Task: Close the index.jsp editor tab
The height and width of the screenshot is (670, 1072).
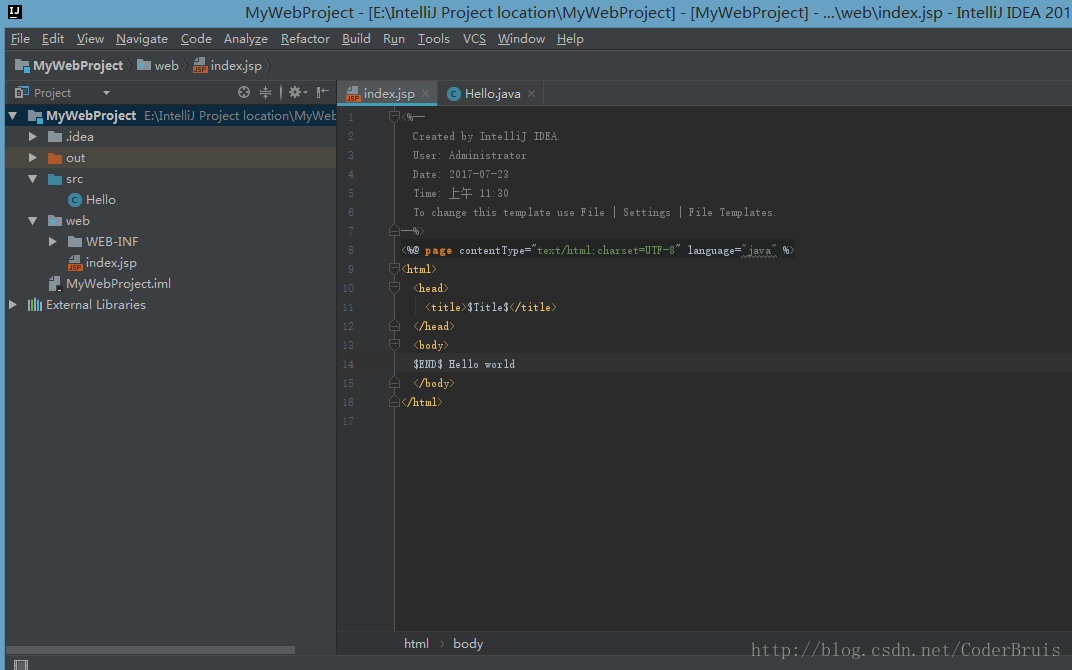Action: pyautogui.click(x=425, y=93)
